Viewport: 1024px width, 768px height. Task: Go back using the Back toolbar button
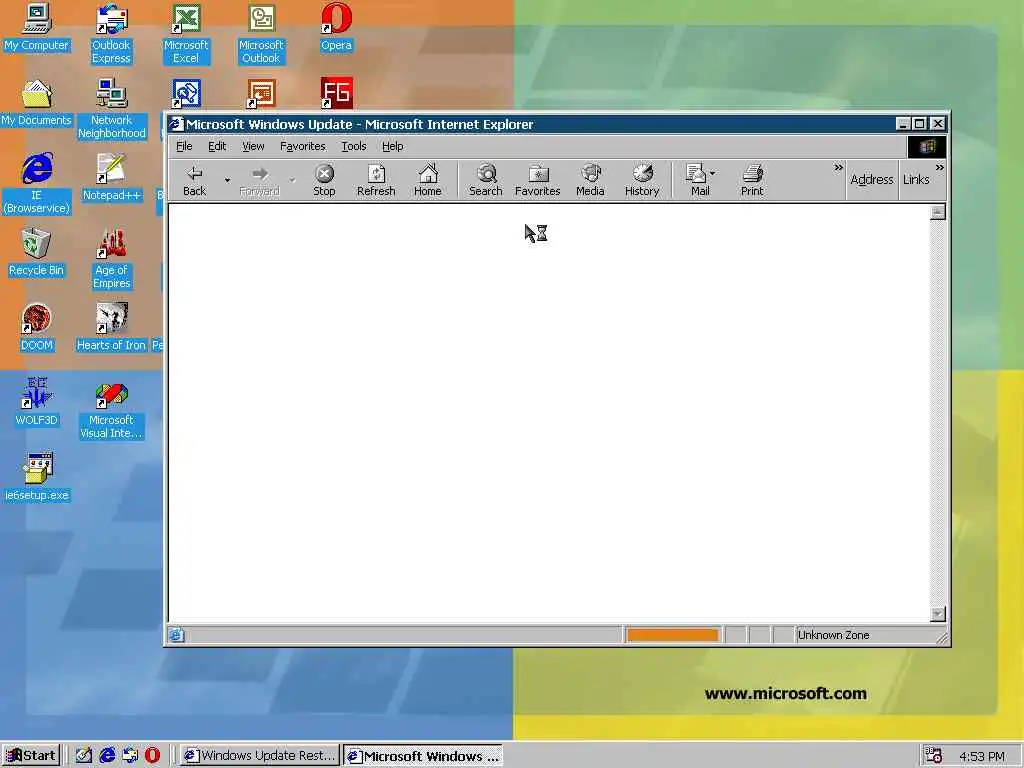[194, 180]
